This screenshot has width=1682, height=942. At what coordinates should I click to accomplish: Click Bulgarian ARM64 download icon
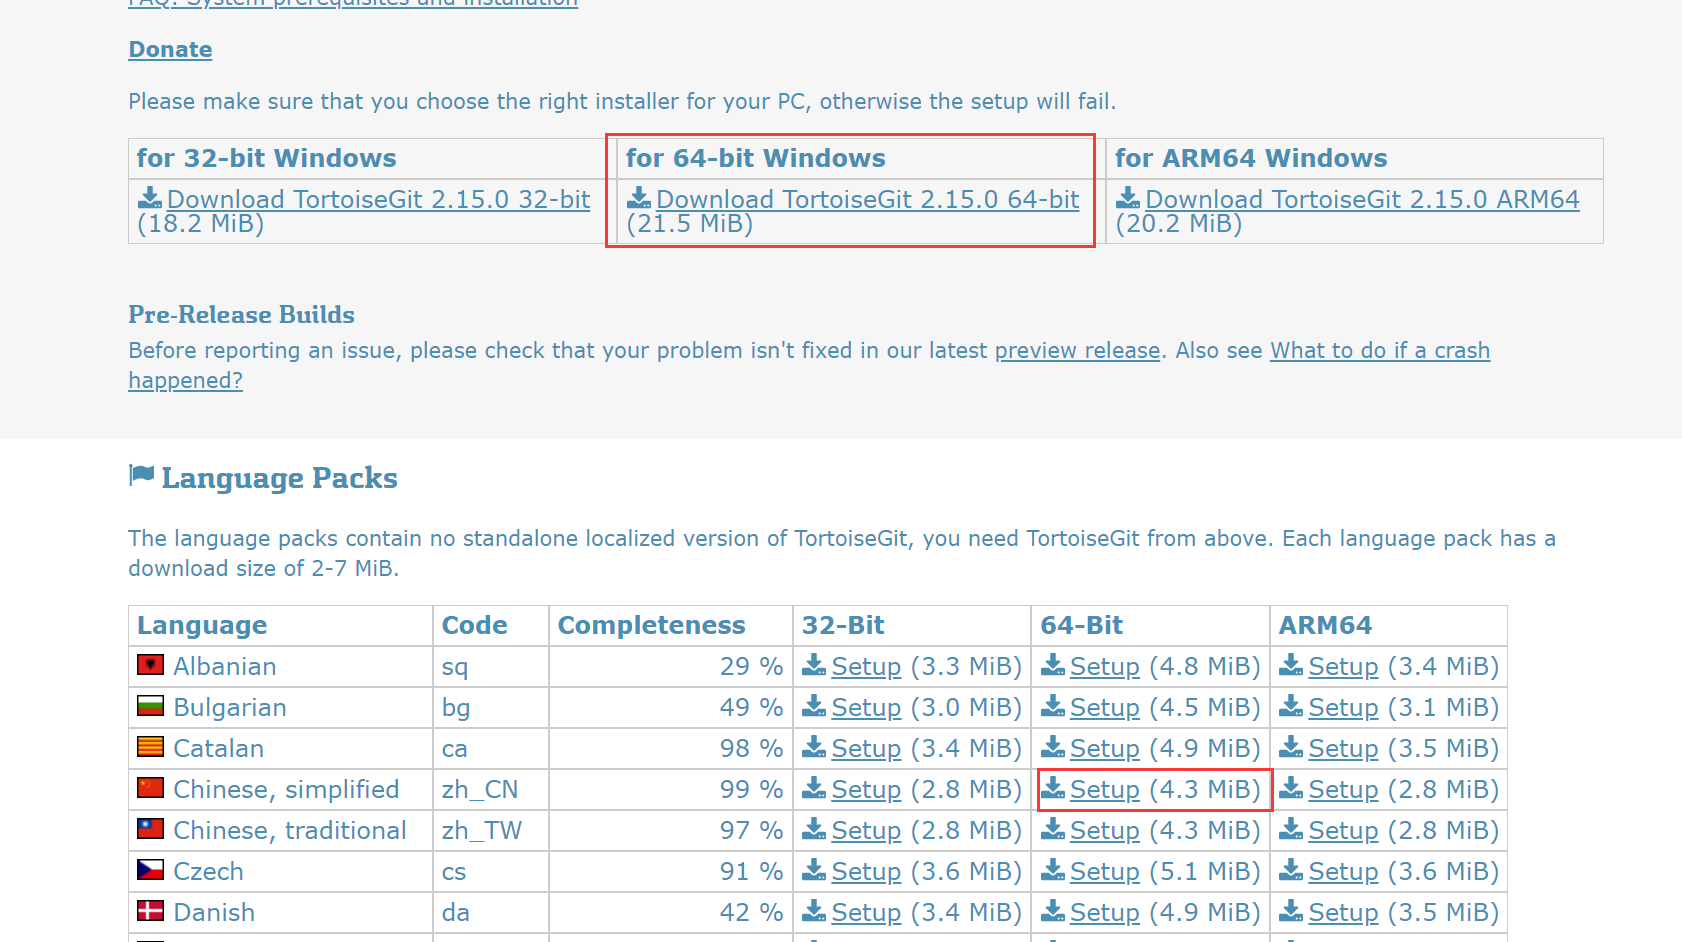pos(1291,706)
